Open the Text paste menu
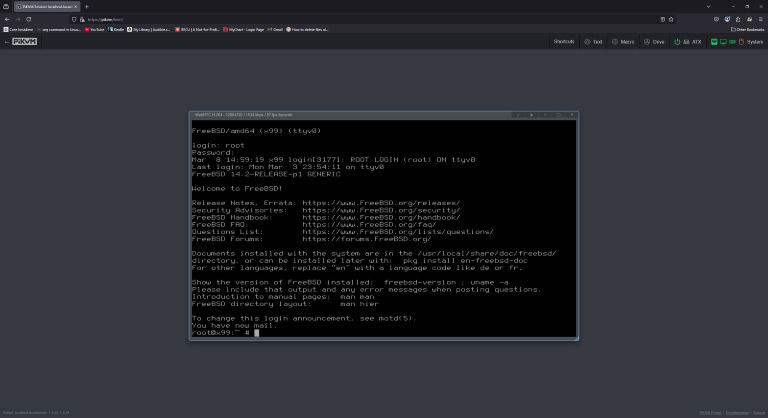 tap(593, 42)
